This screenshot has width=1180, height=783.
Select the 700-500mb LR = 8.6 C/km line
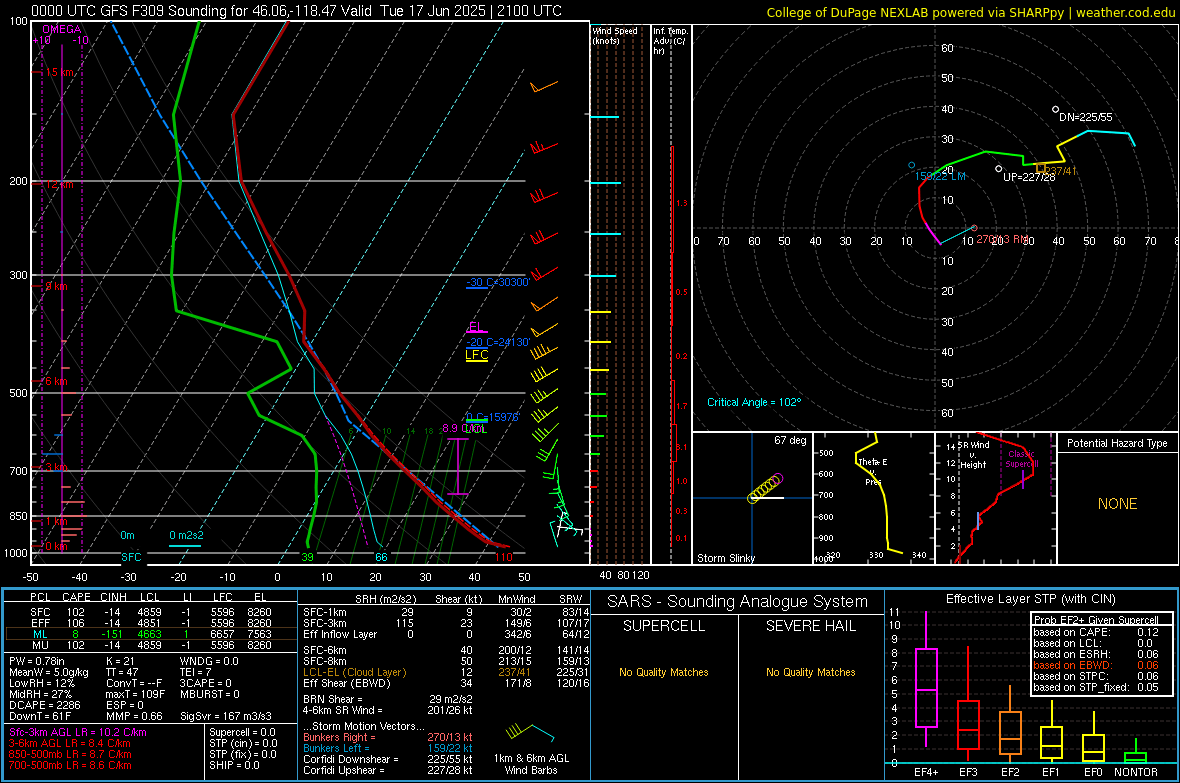coord(70,765)
